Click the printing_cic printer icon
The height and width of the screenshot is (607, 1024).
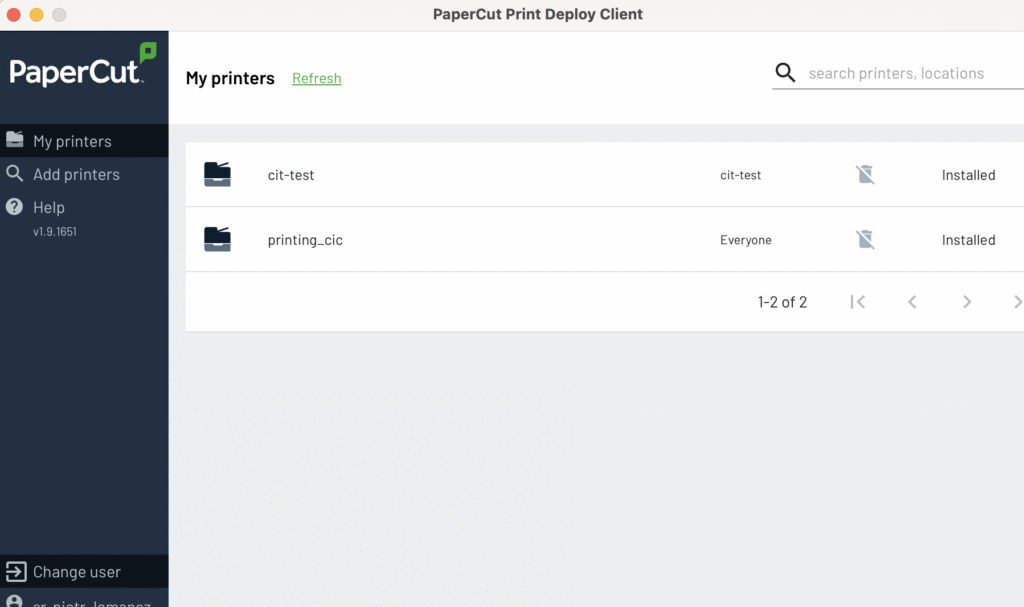click(x=217, y=240)
